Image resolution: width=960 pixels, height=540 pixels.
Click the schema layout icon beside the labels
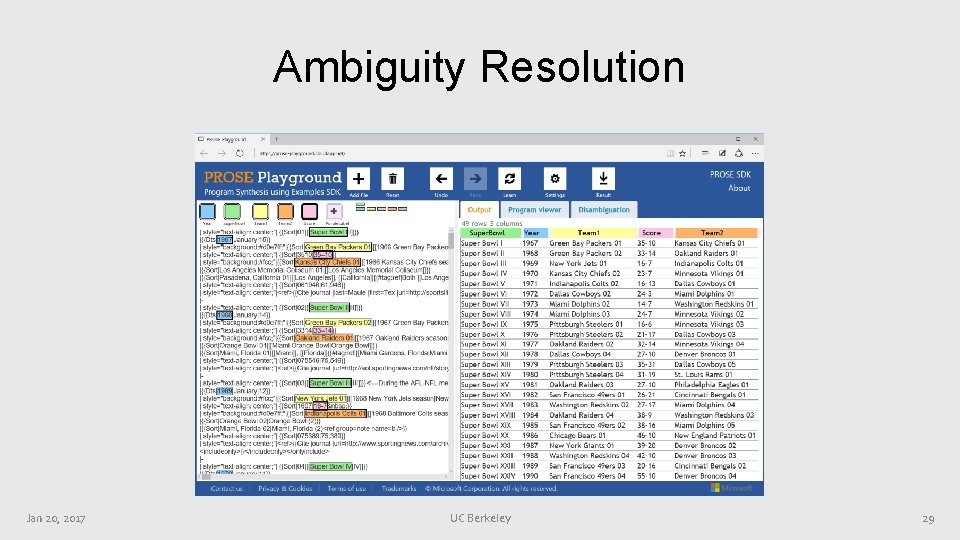tap(381, 208)
